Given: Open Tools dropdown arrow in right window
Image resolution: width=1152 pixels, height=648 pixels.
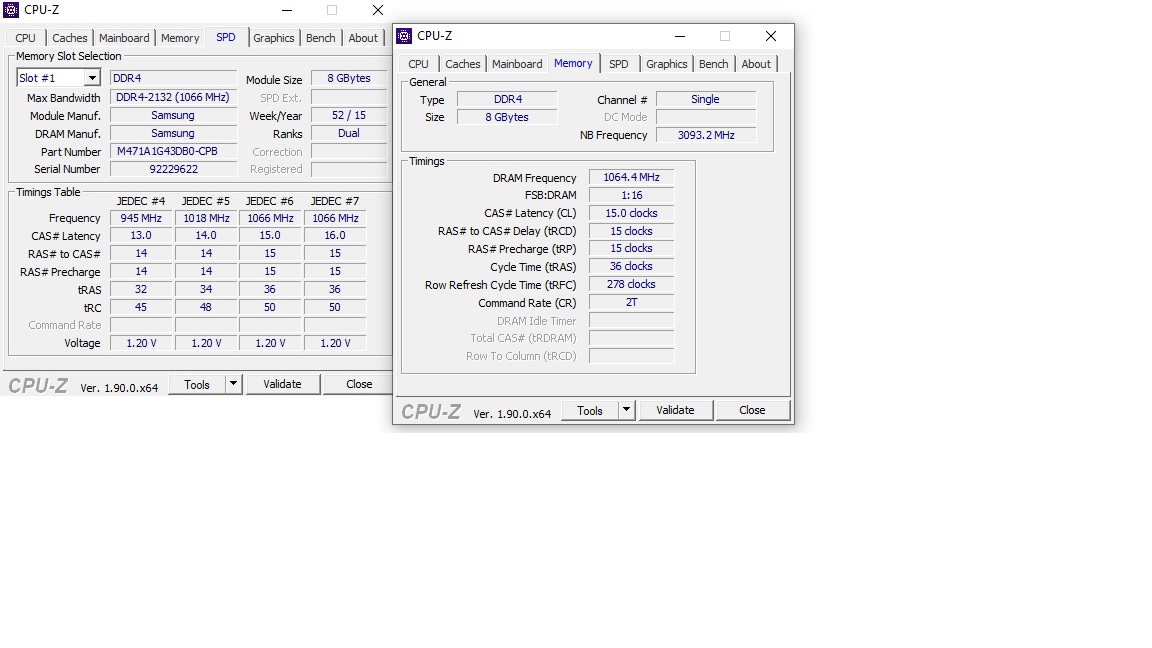Looking at the screenshot, I should coord(627,410).
